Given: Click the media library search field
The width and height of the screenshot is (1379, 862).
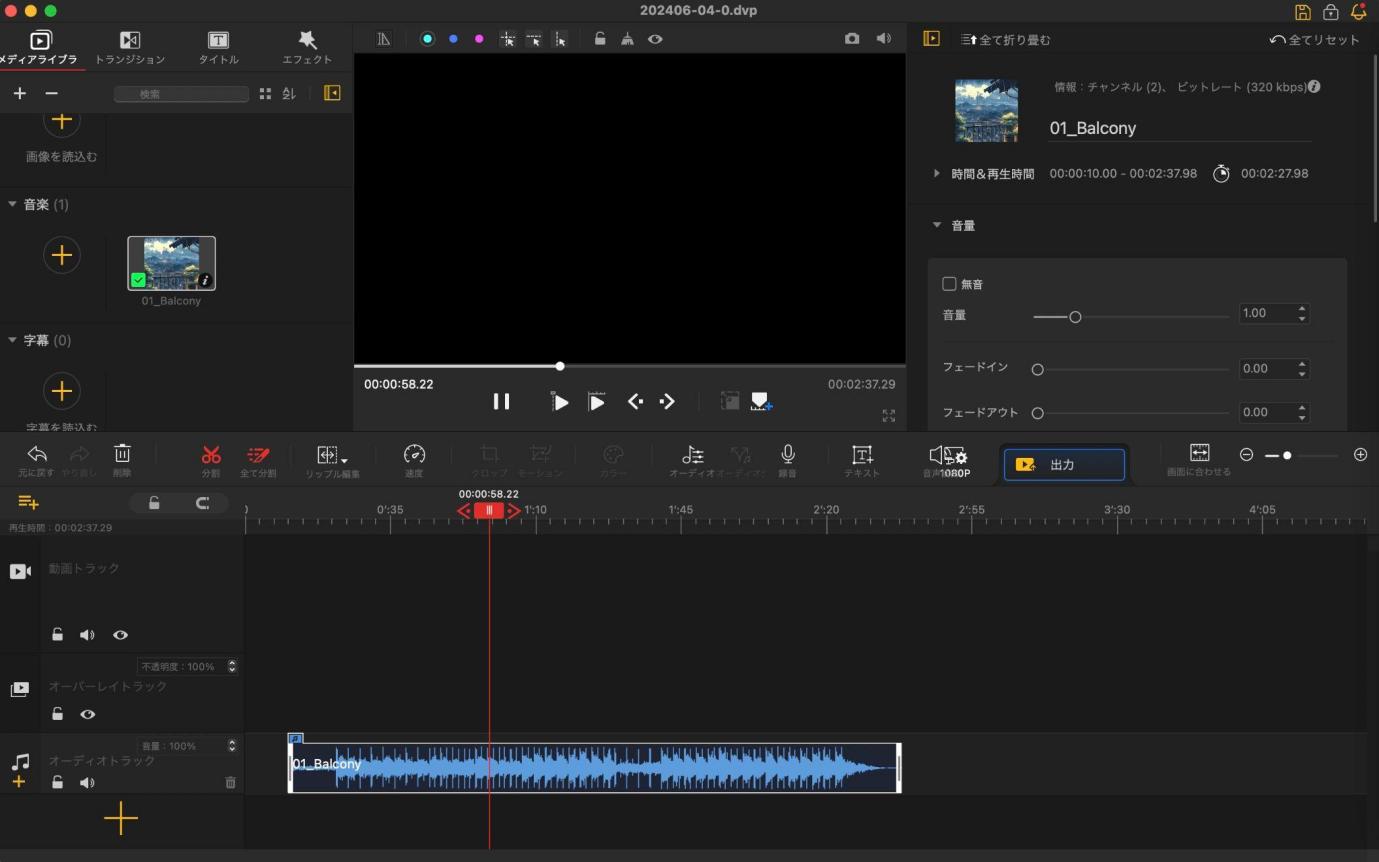Looking at the screenshot, I should 181,94.
